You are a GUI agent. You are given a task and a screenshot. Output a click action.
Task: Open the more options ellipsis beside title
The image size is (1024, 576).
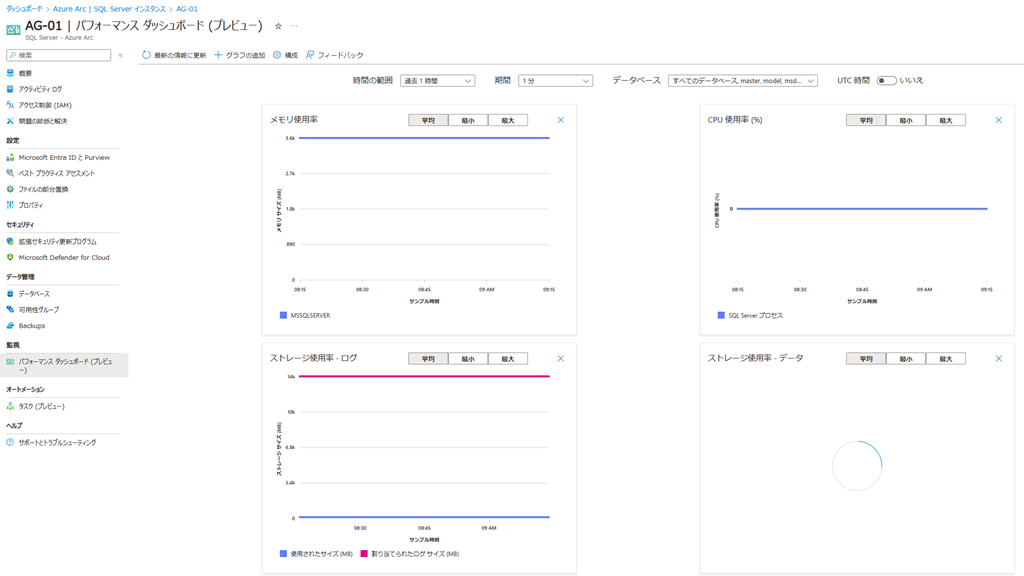pos(295,26)
